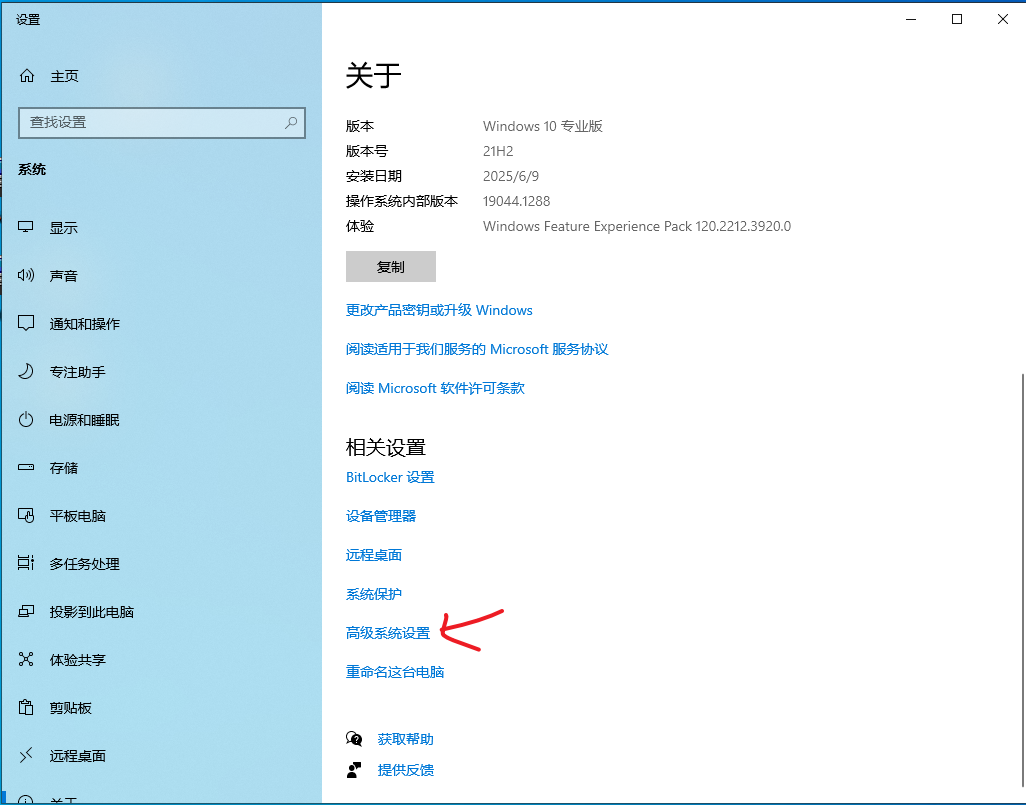1026x805 pixels.
Task: Click the 通知和操作 message icon
Action: (26, 323)
